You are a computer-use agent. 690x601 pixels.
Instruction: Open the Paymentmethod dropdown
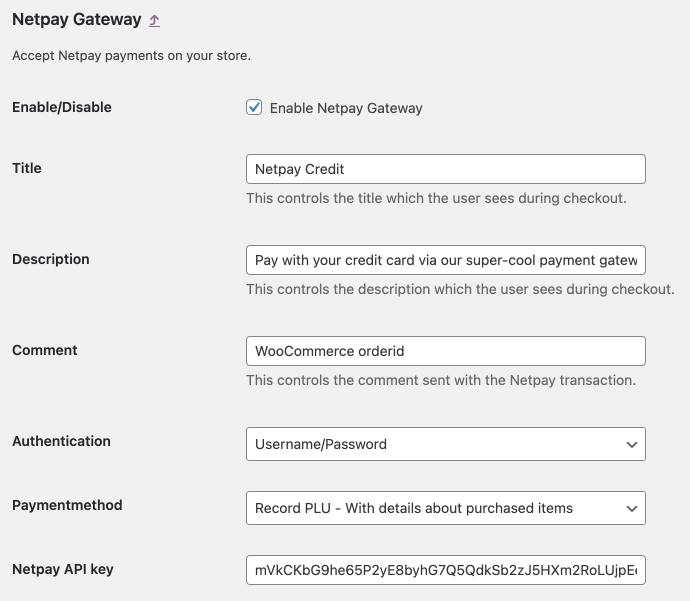coord(446,508)
